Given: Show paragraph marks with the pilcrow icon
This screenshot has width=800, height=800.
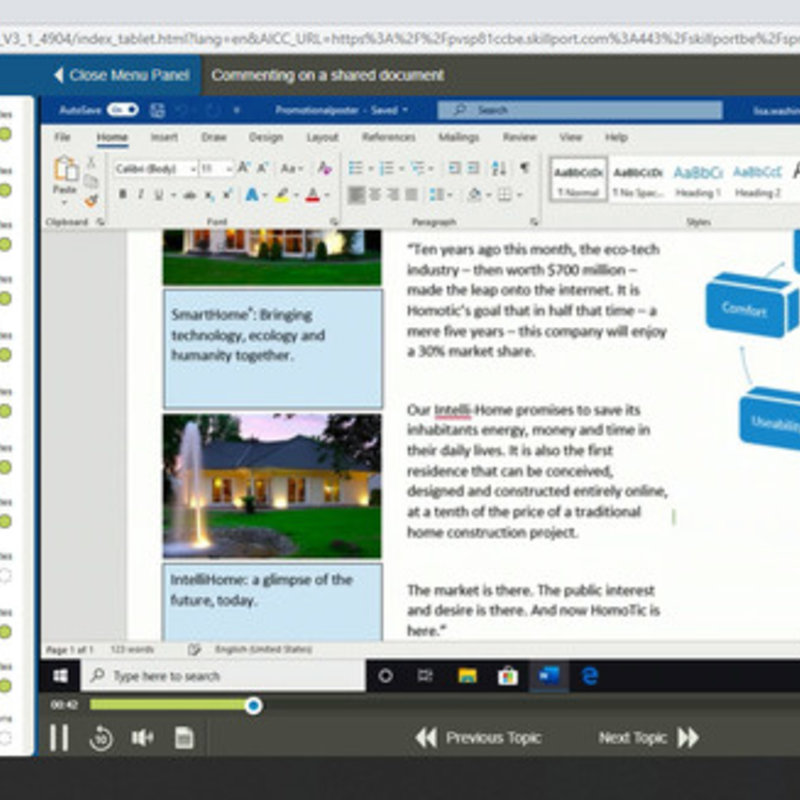Looking at the screenshot, I should pos(524,167).
